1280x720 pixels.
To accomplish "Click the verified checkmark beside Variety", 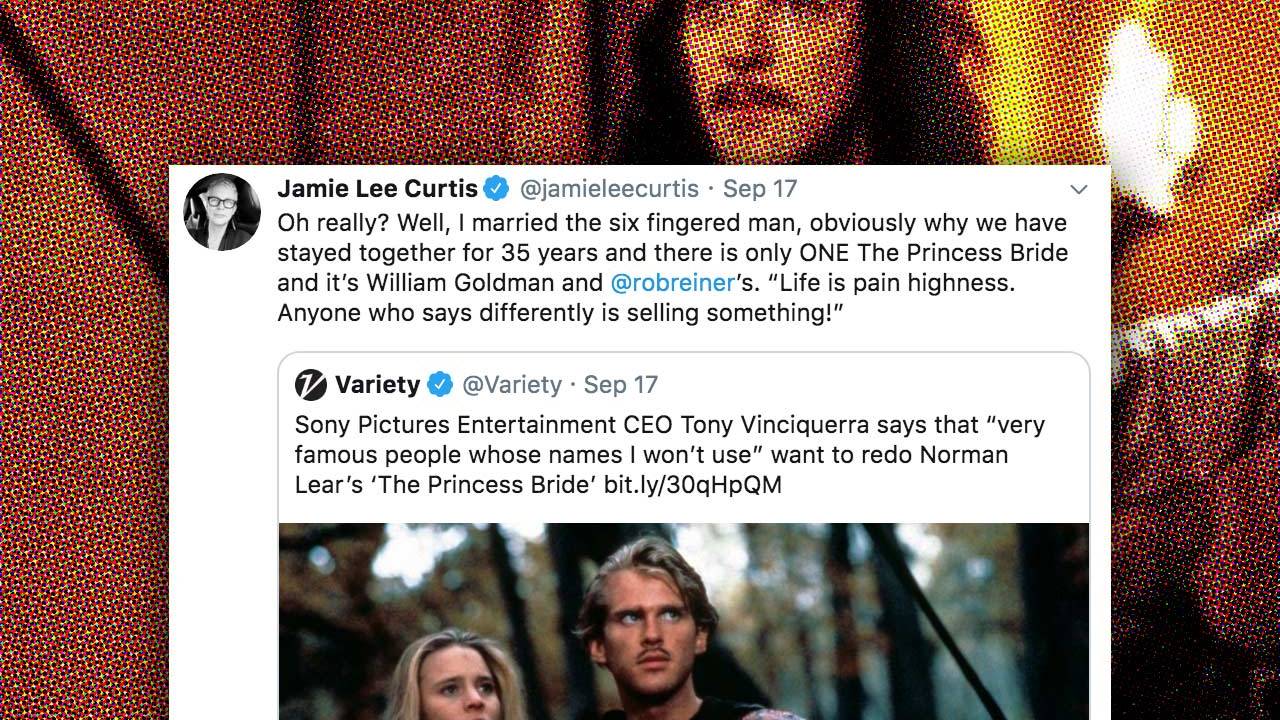I will tap(440, 384).
